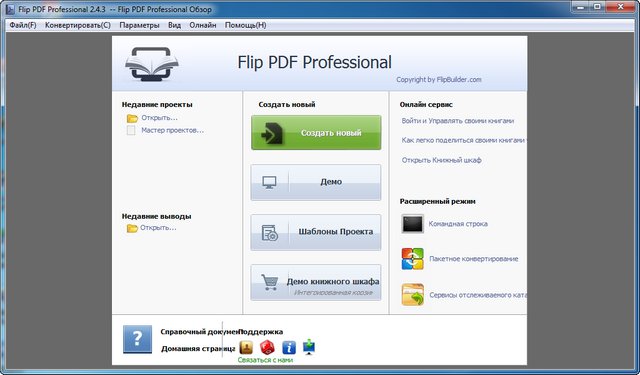Close the Flip PDF Professional window

tap(620, 7)
